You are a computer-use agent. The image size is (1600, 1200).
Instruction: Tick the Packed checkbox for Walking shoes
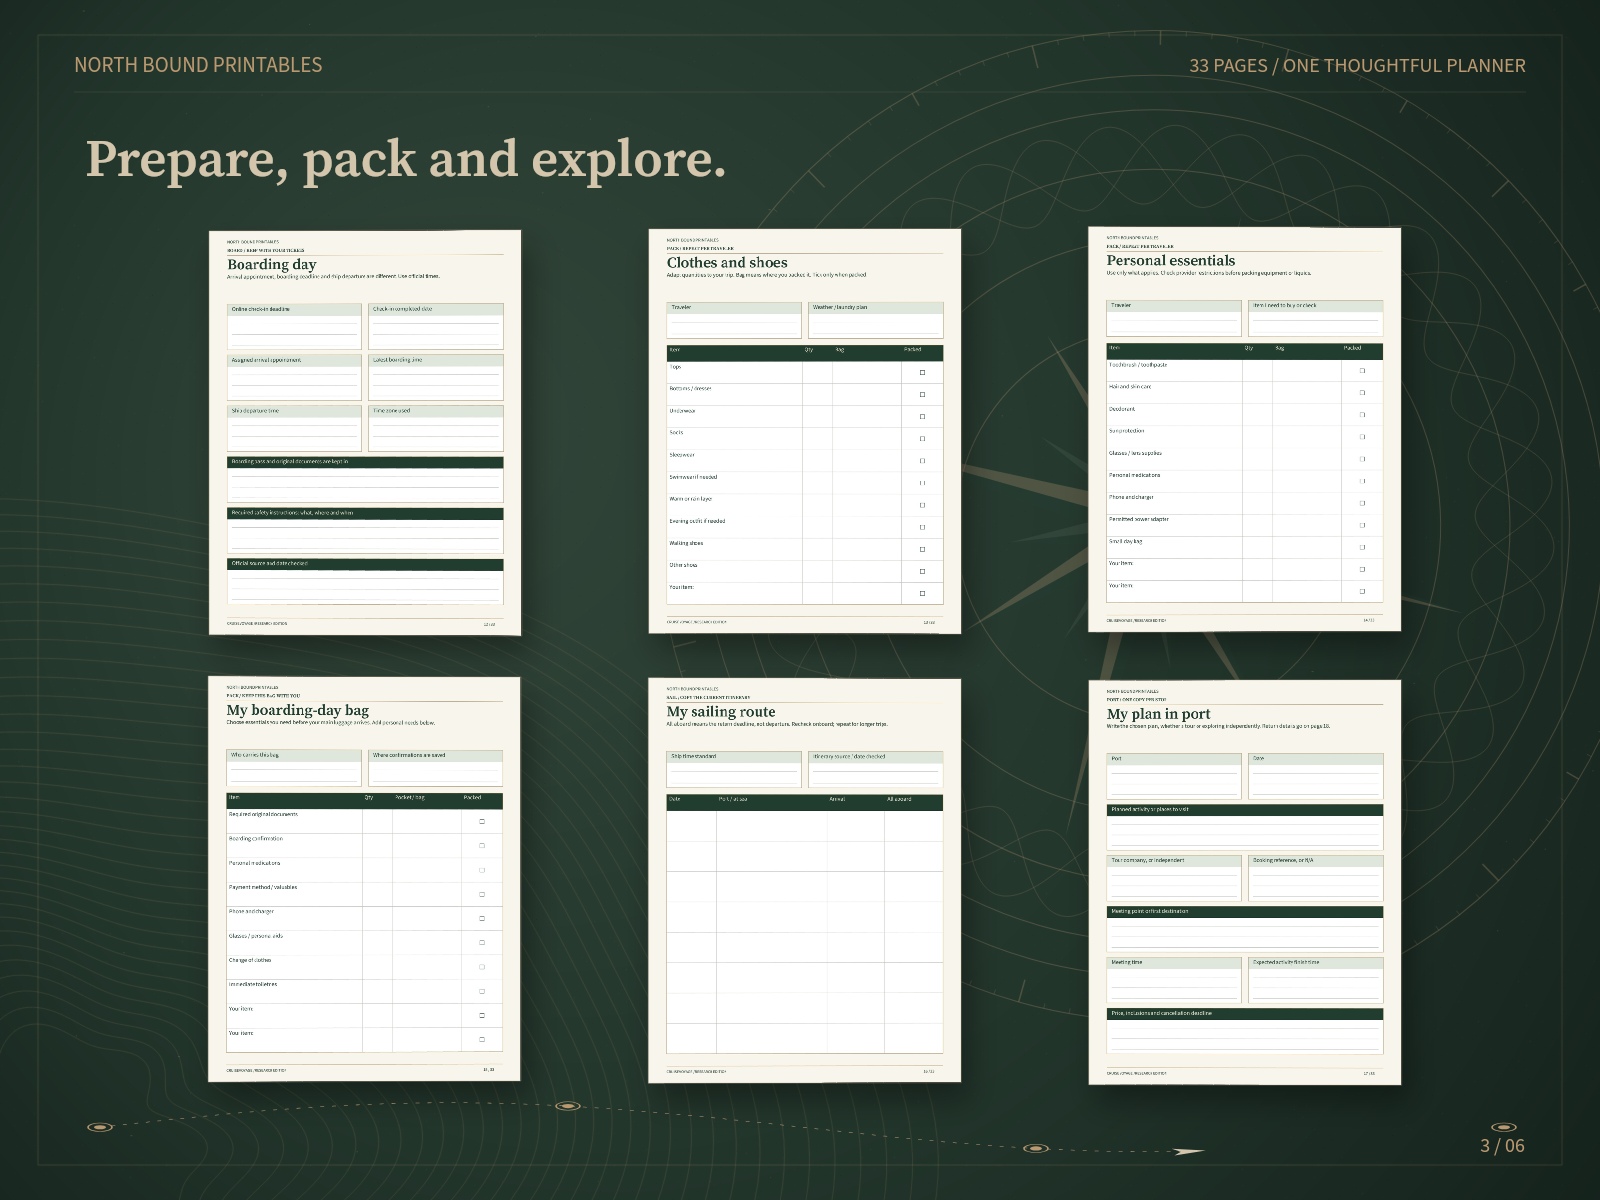click(x=922, y=549)
